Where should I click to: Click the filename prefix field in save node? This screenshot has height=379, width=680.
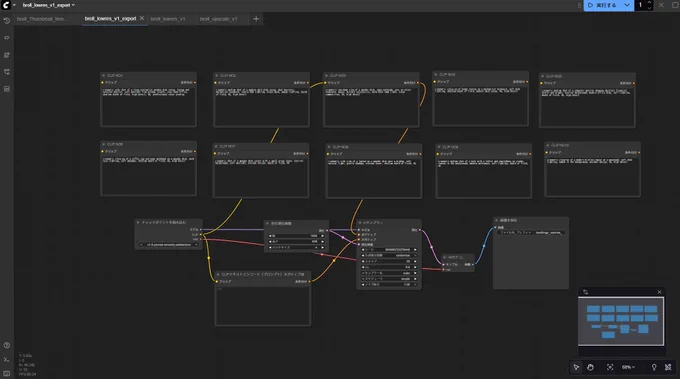(530, 232)
